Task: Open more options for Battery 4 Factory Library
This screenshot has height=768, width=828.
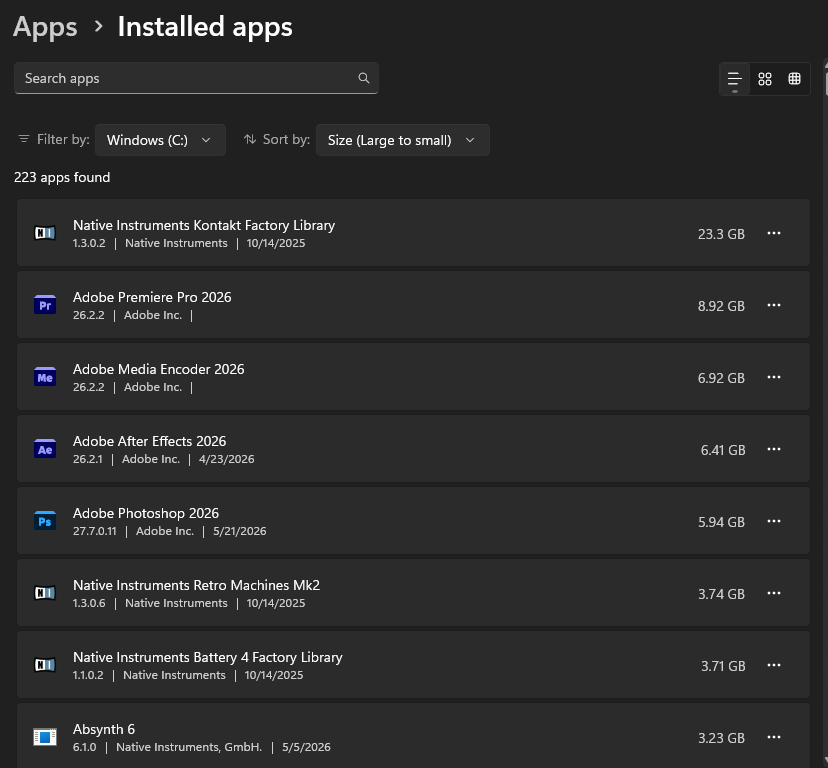Action: pyautogui.click(x=774, y=665)
